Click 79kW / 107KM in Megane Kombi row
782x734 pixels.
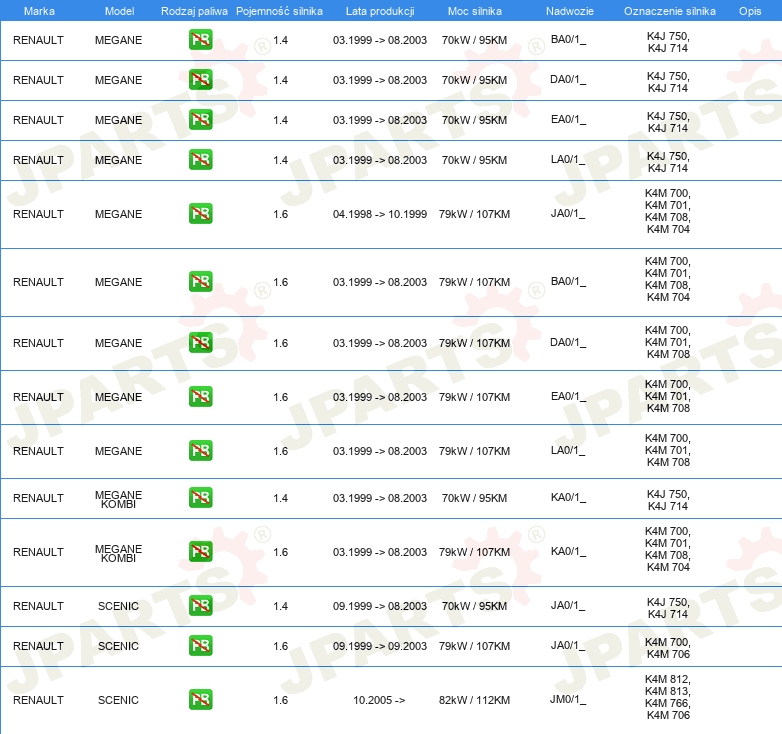tap(474, 552)
